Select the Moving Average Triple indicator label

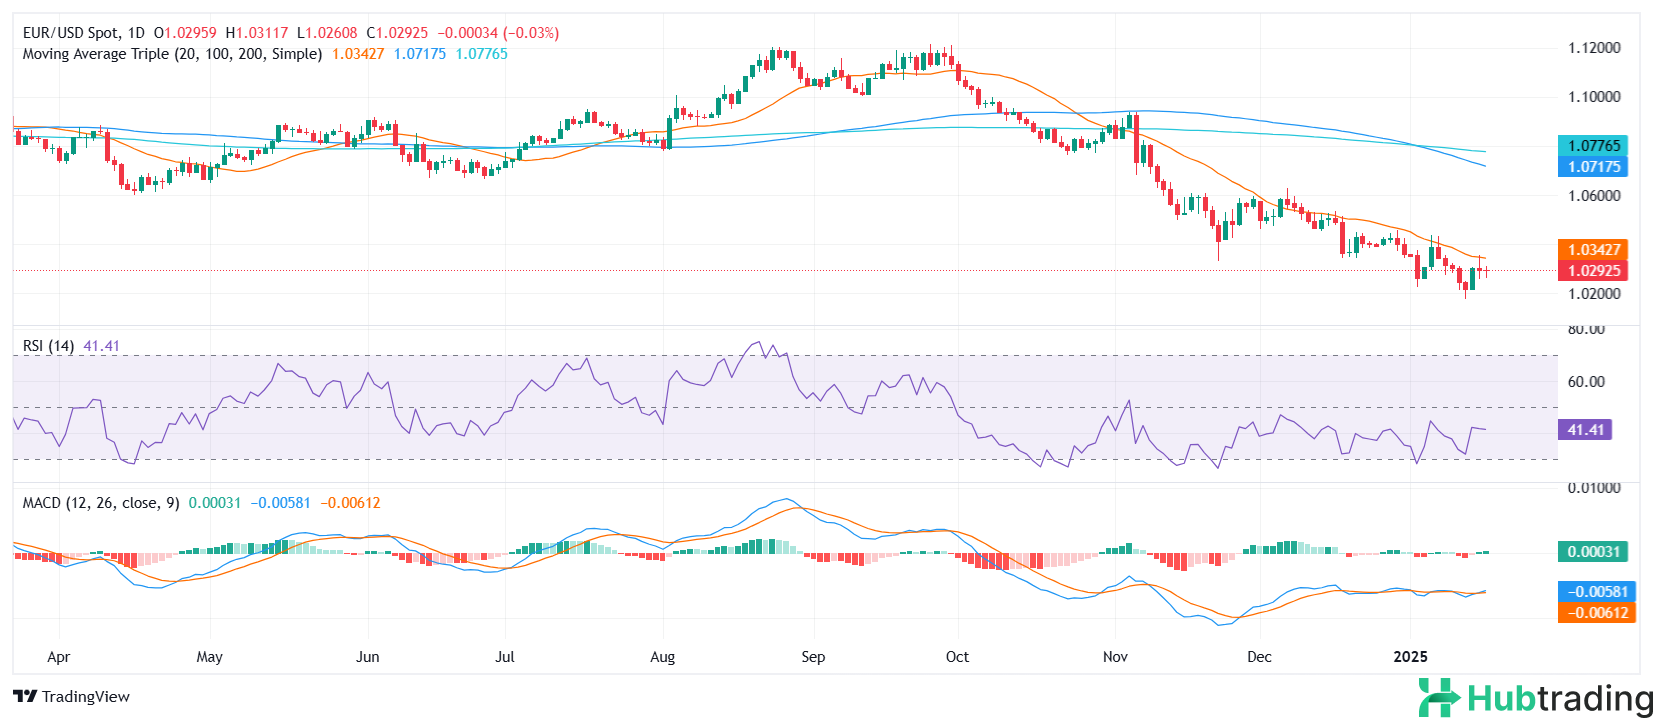click(172, 54)
